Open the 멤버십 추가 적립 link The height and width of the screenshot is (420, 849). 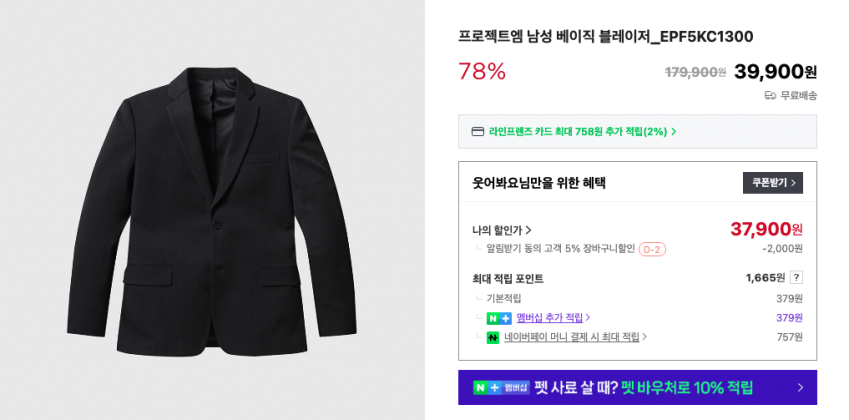(549, 318)
